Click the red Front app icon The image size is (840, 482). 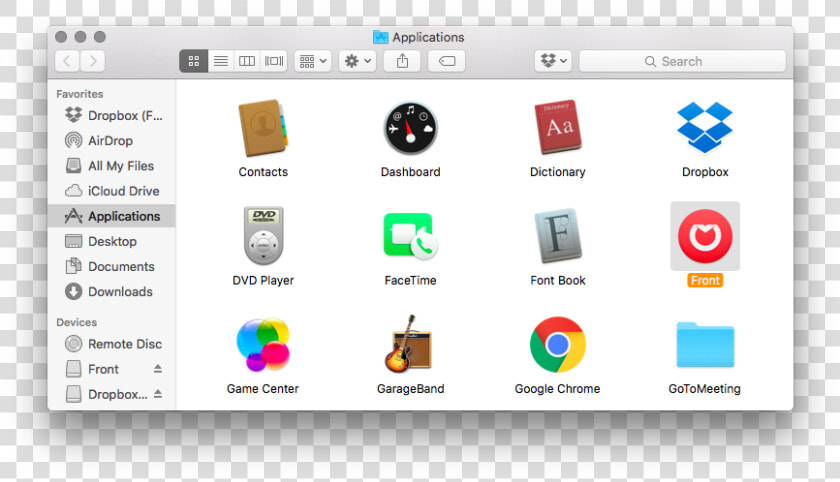(x=705, y=236)
